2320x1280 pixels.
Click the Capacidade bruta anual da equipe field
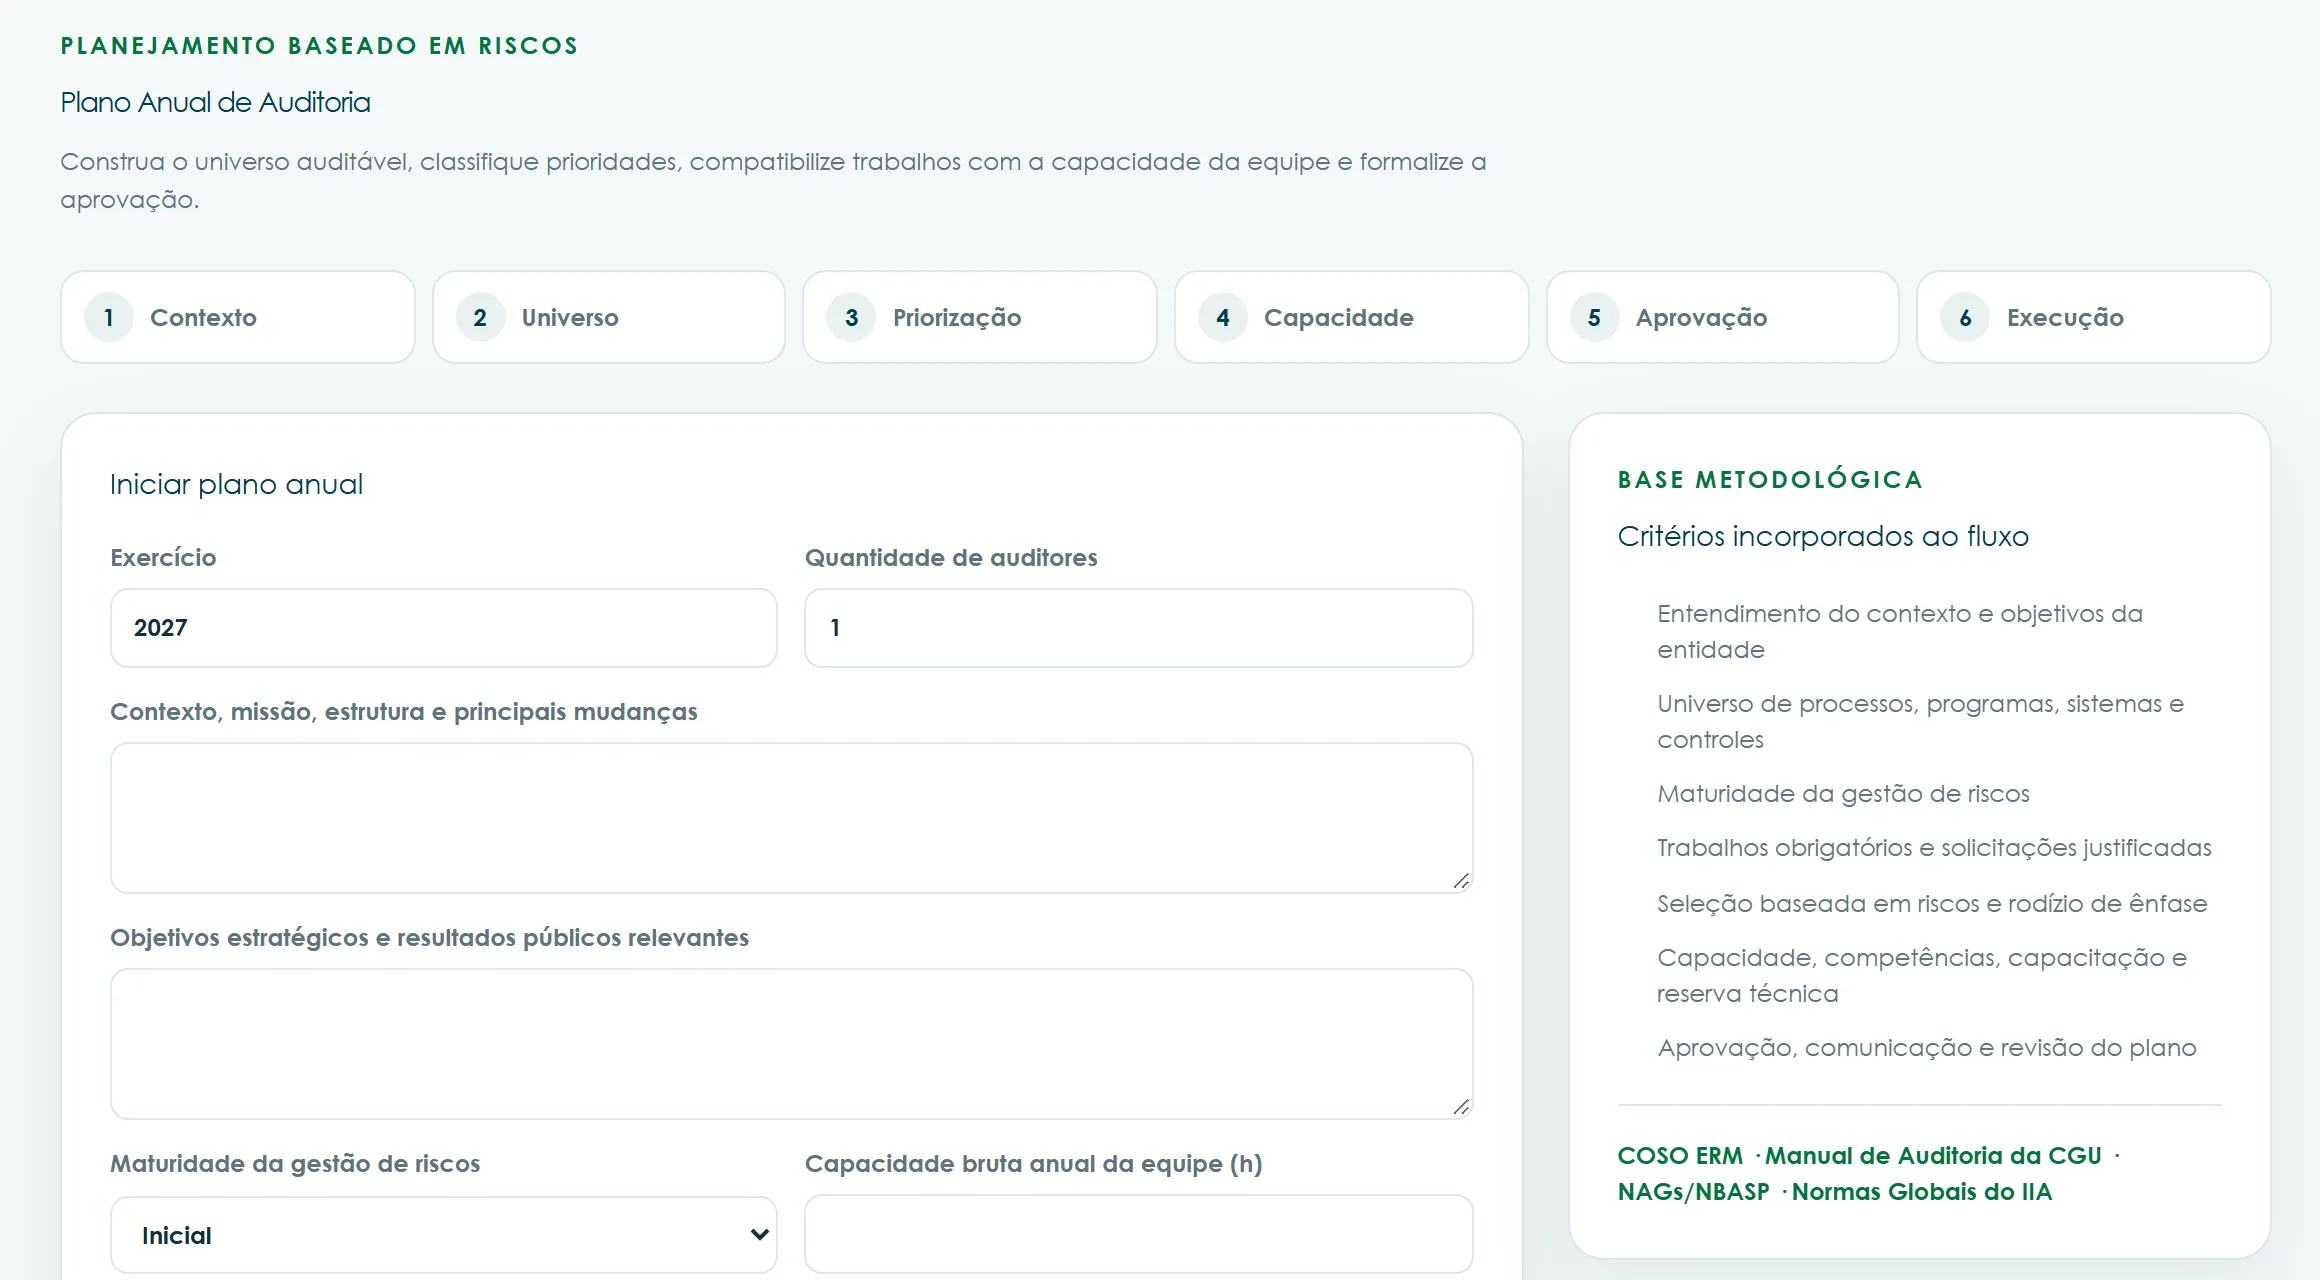tap(1139, 1234)
